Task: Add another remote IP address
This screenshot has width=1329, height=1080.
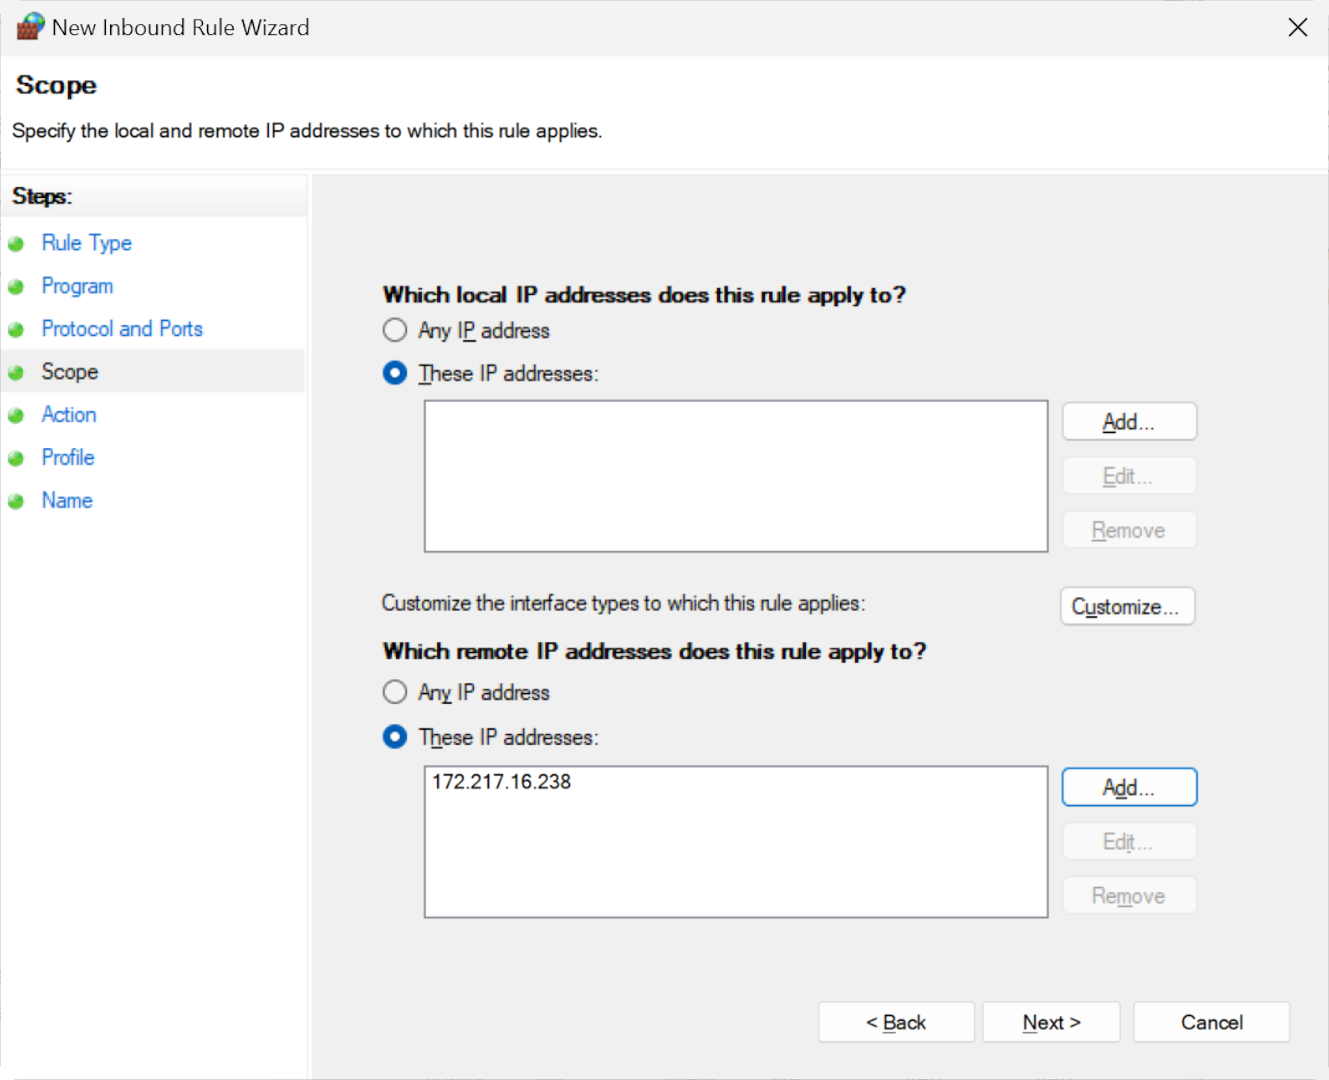Action: pos(1128,788)
